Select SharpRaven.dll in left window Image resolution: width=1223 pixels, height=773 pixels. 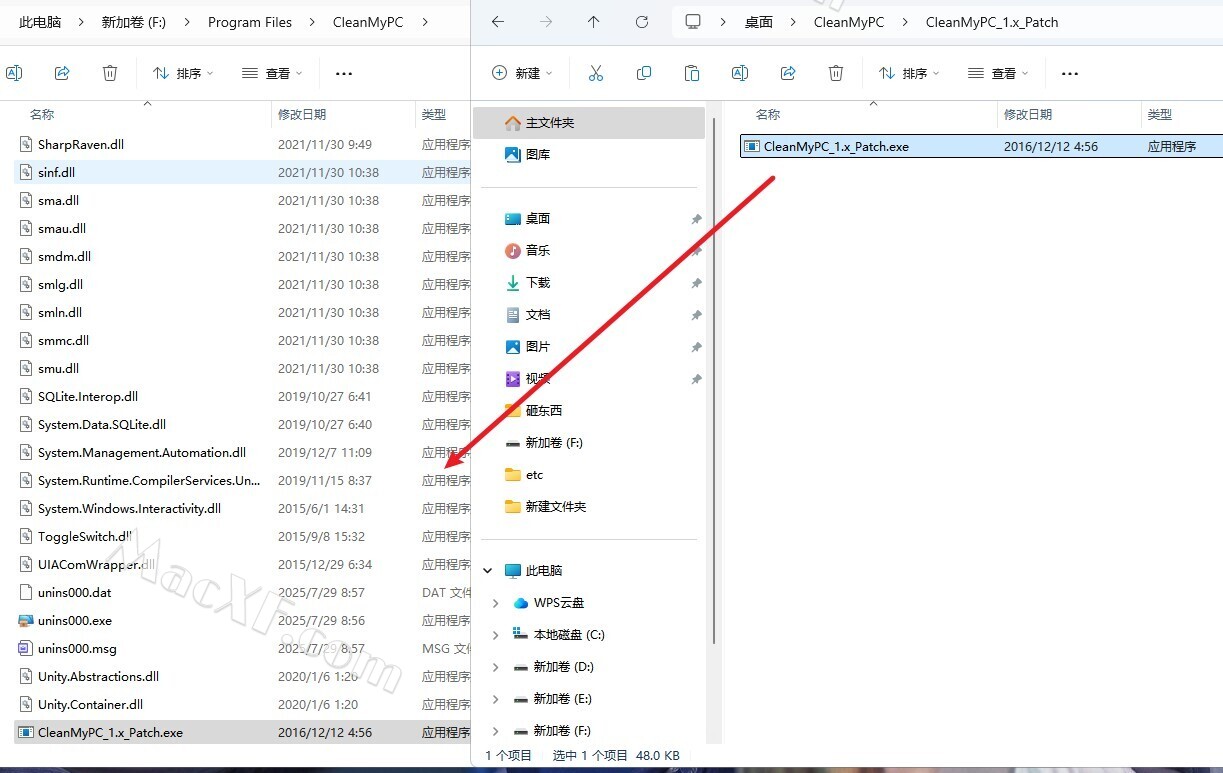(x=243, y=145)
